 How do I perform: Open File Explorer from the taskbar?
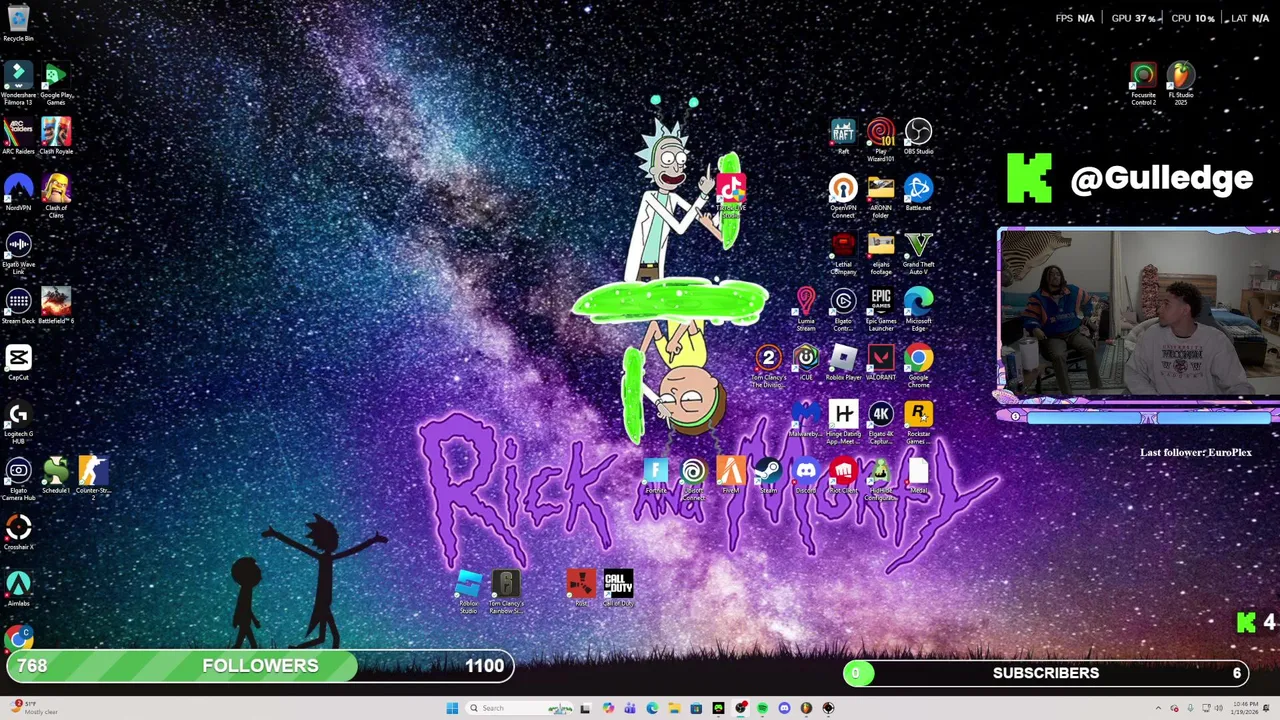coord(674,708)
